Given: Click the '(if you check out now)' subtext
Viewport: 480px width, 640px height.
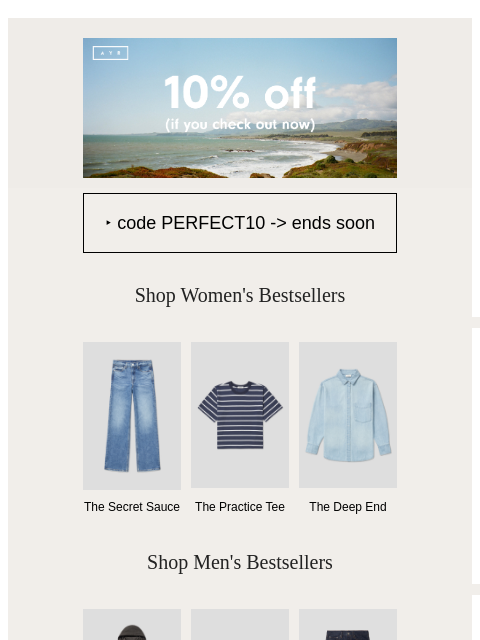Looking at the screenshot, I should (x=240, y=124).
